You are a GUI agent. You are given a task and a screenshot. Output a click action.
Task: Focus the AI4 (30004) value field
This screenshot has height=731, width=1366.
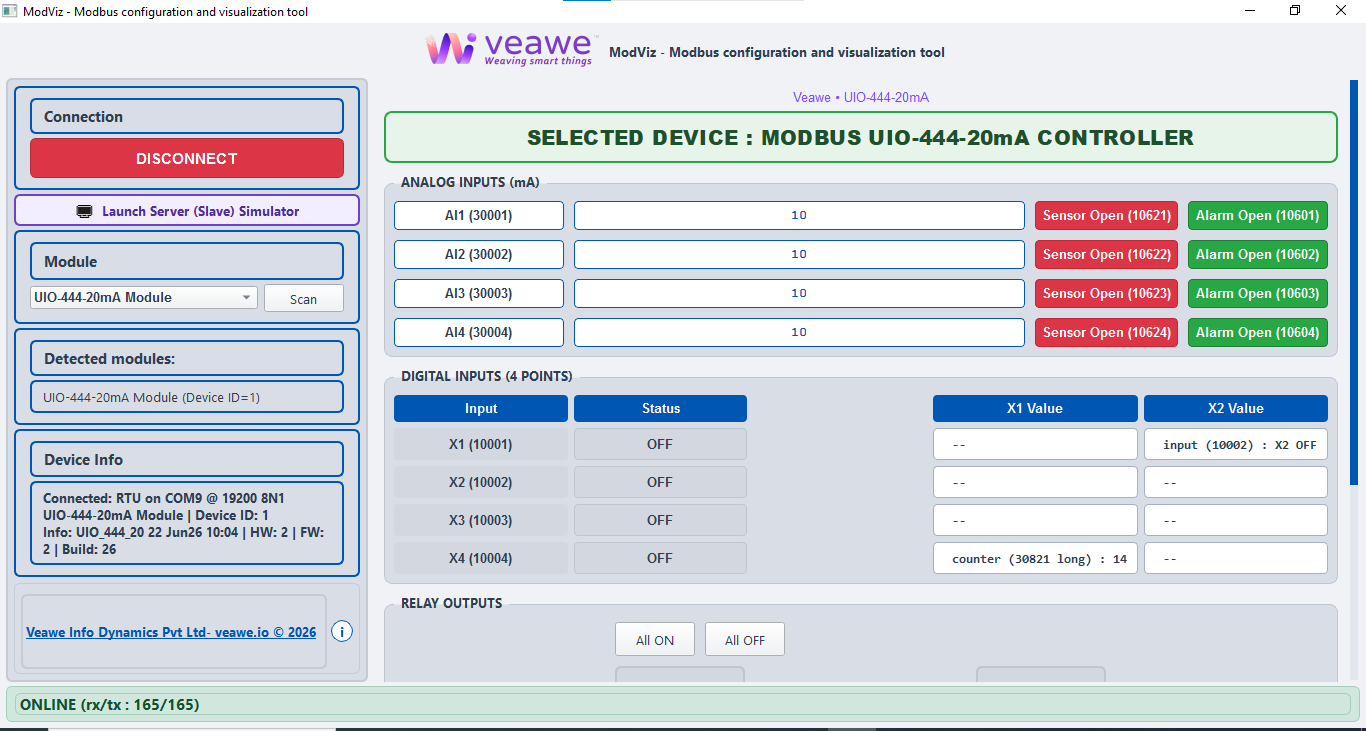[799, 332]
